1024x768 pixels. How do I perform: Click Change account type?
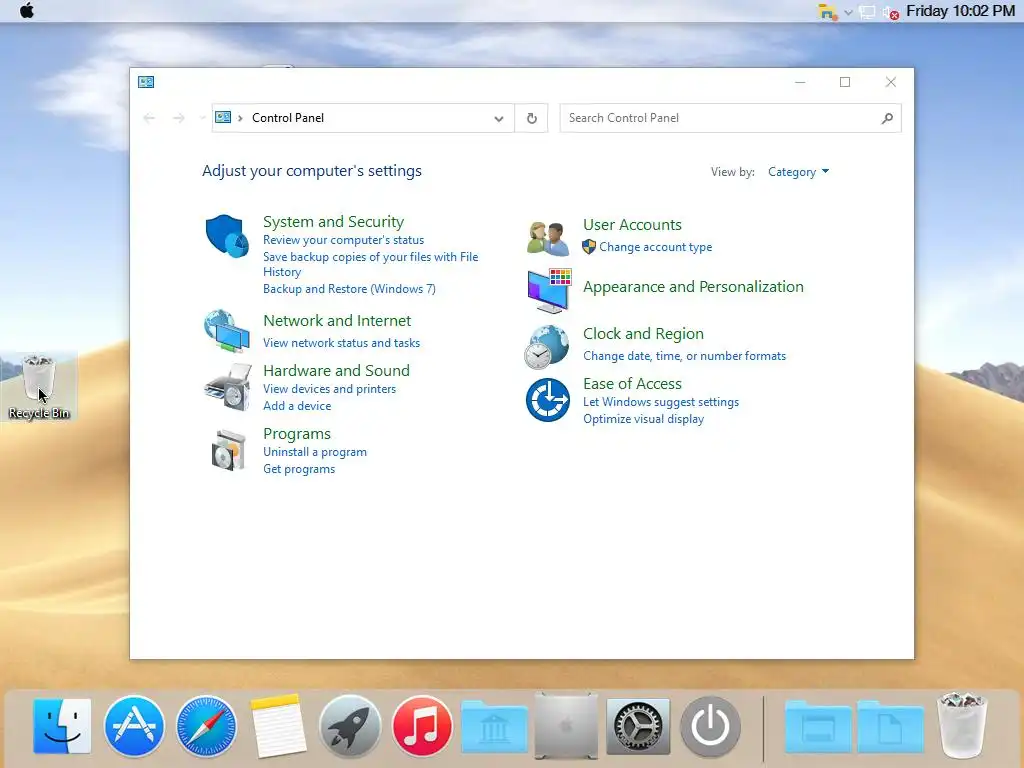656,248
